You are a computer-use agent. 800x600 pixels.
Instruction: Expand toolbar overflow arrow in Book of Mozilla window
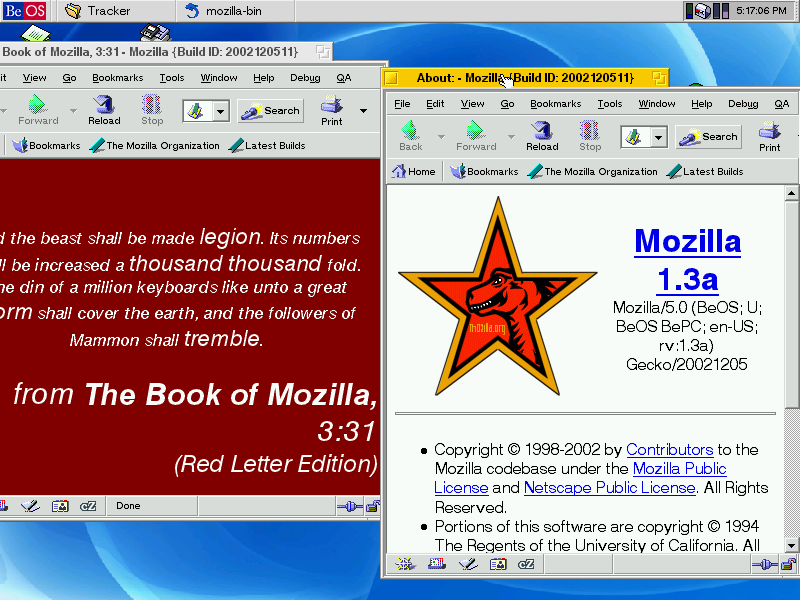tap(363, 111)
